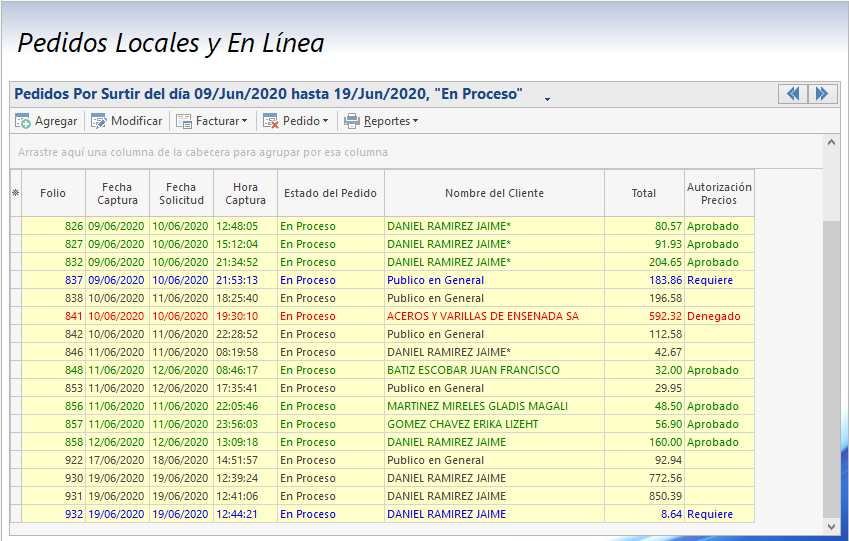Click the Modificar edit icon

tap(99, 121)
